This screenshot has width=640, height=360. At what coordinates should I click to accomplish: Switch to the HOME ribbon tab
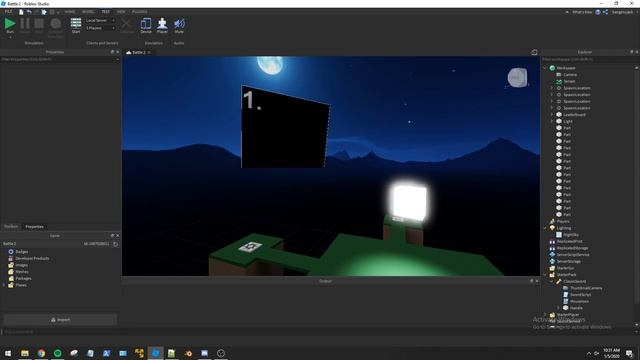tap(70, 12)
